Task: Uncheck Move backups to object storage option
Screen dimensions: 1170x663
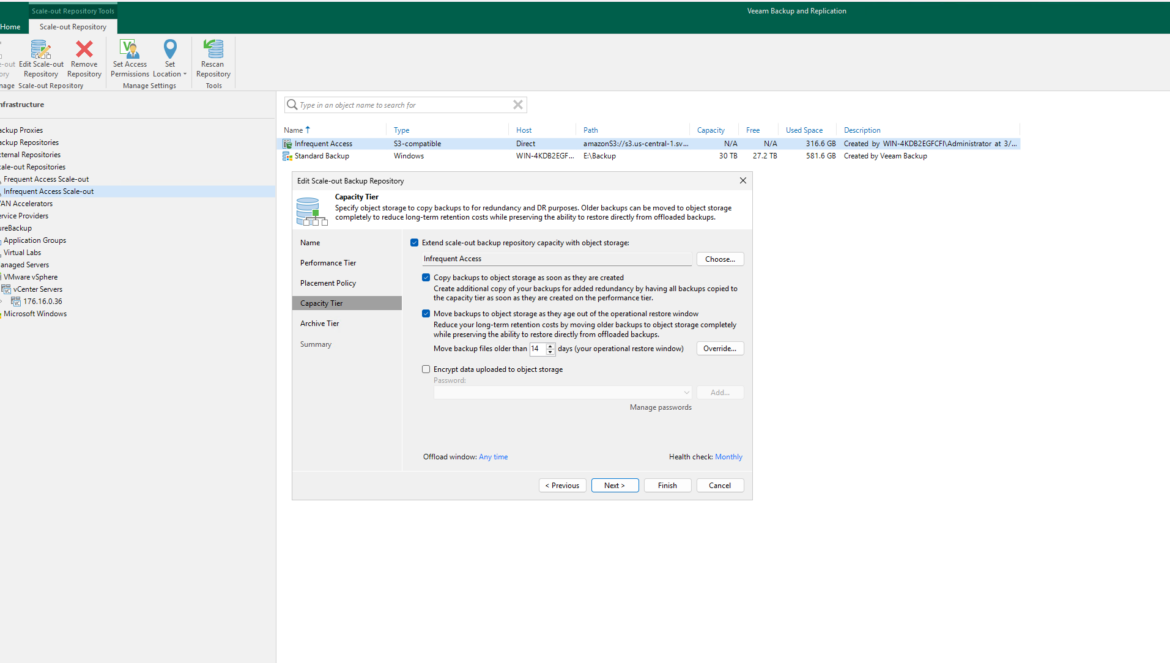Action: click(x=426, y=314)
